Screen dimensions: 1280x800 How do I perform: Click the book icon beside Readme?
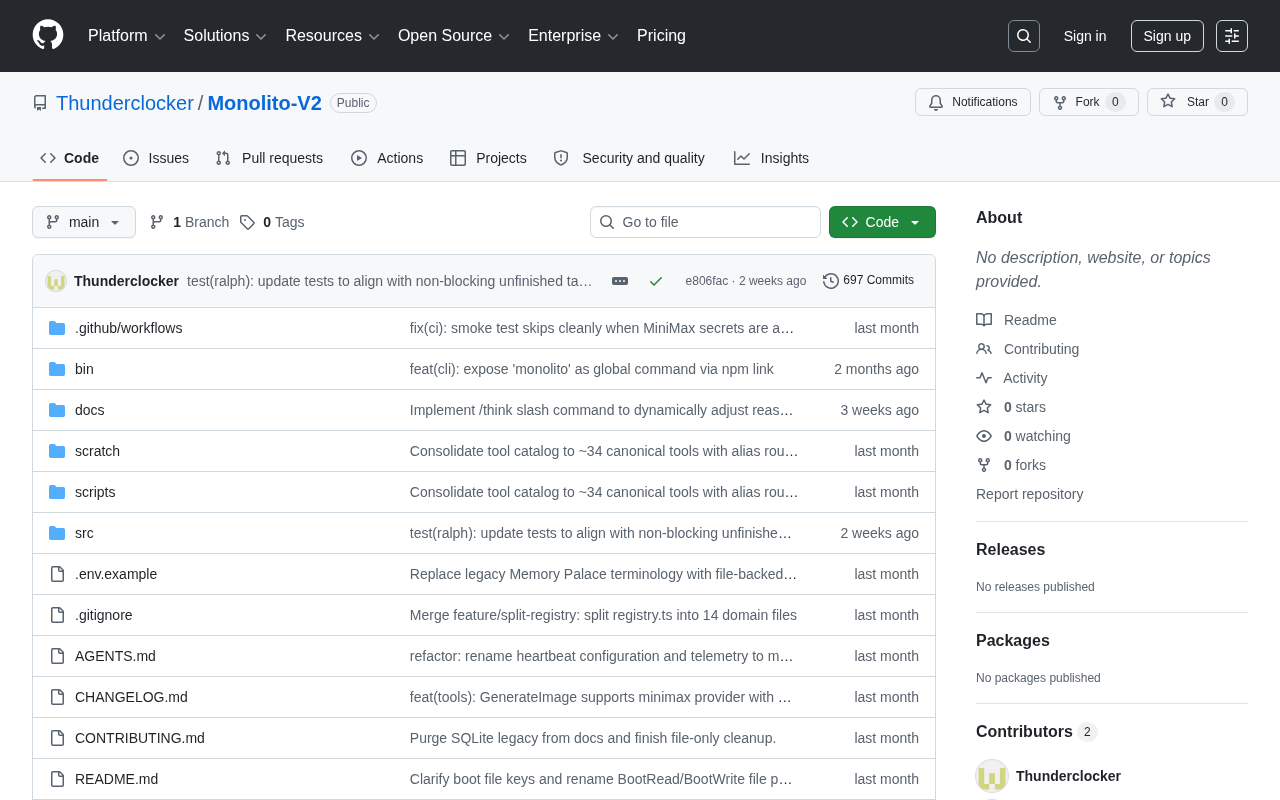[984, 320]
